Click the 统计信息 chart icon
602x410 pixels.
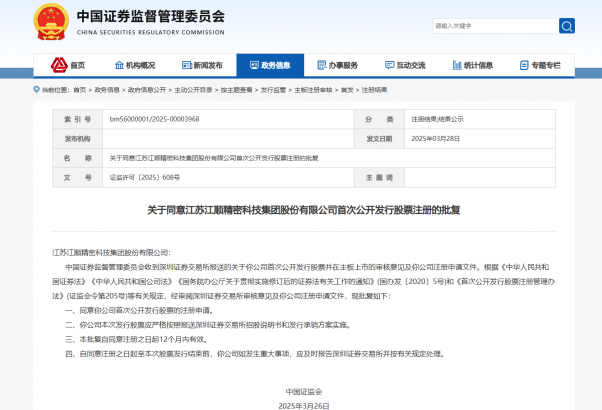pos(457,65)
